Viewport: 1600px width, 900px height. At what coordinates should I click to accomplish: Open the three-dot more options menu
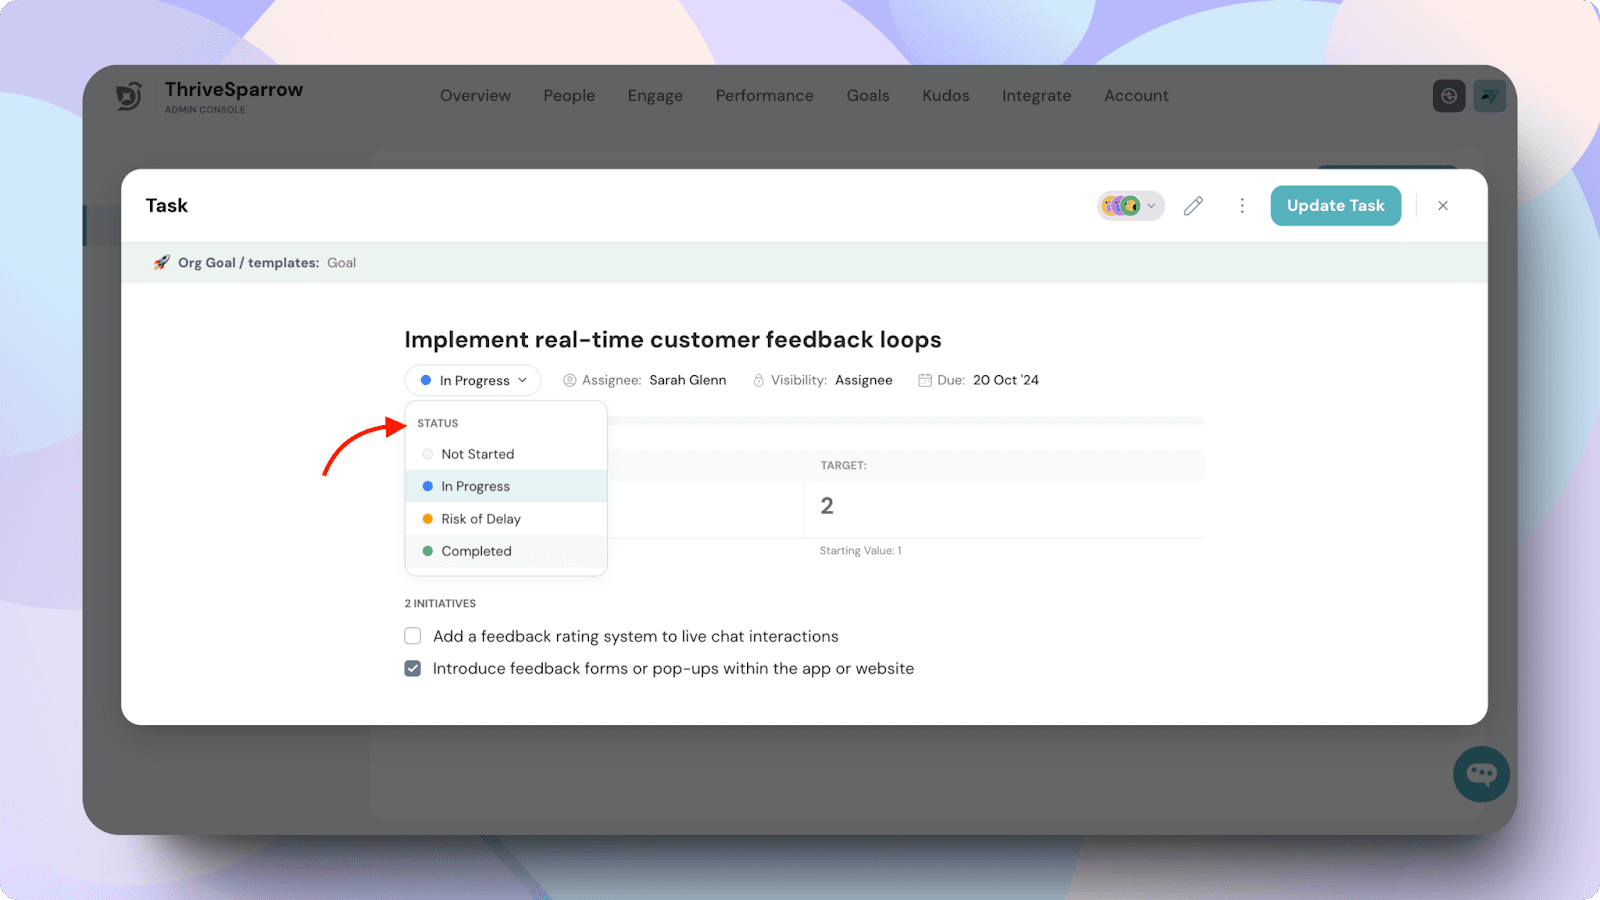tap(1242, 206)
